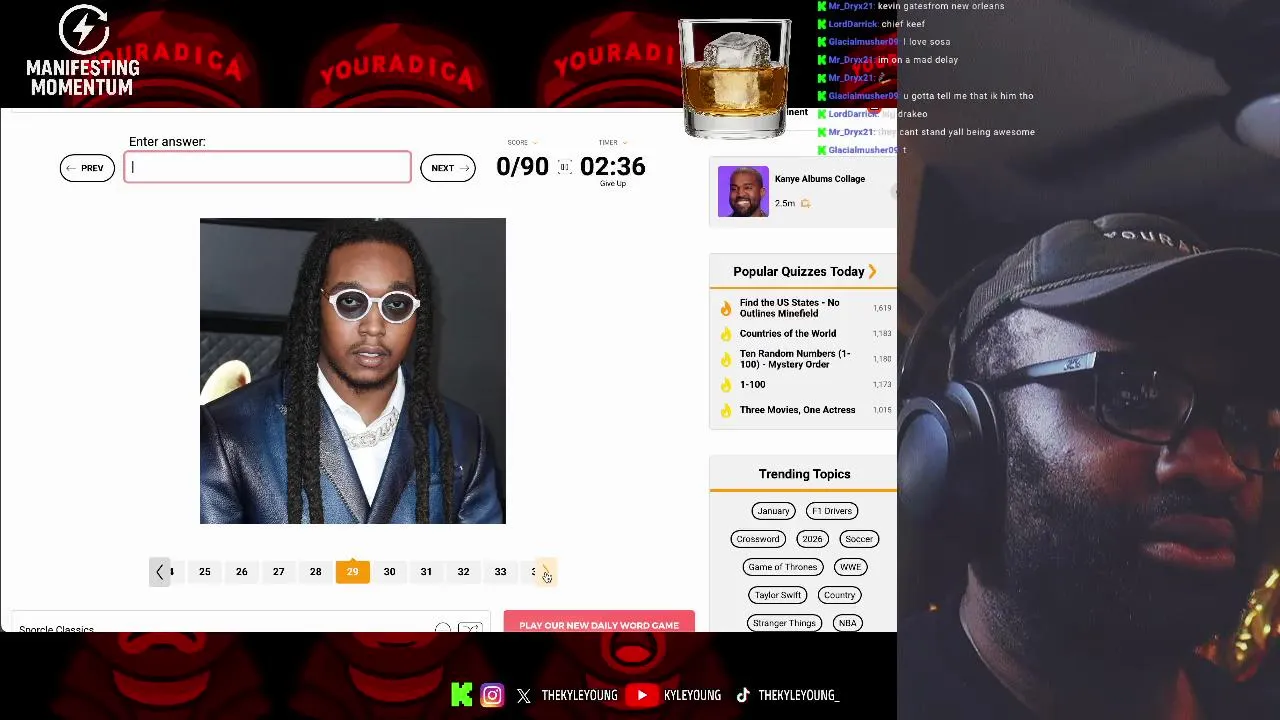
Task: Click the fire icon beside 1-100
Action: (x=726, y=385)
